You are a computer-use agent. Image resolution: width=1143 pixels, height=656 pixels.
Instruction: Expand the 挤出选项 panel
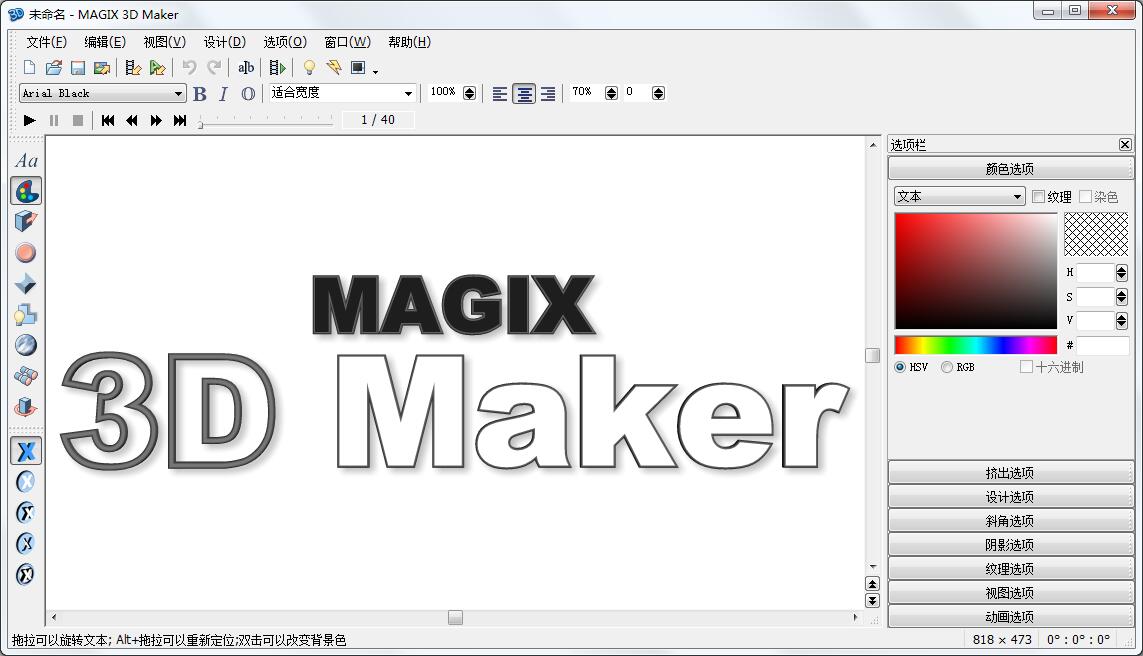coord(1010,472)
